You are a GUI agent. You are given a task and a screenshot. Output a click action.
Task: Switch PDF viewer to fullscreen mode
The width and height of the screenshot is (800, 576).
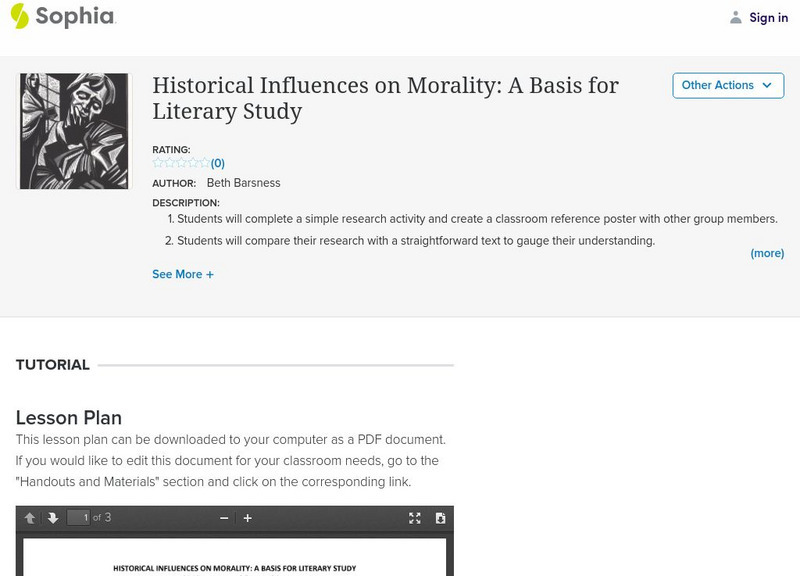(x=415, y=518)
